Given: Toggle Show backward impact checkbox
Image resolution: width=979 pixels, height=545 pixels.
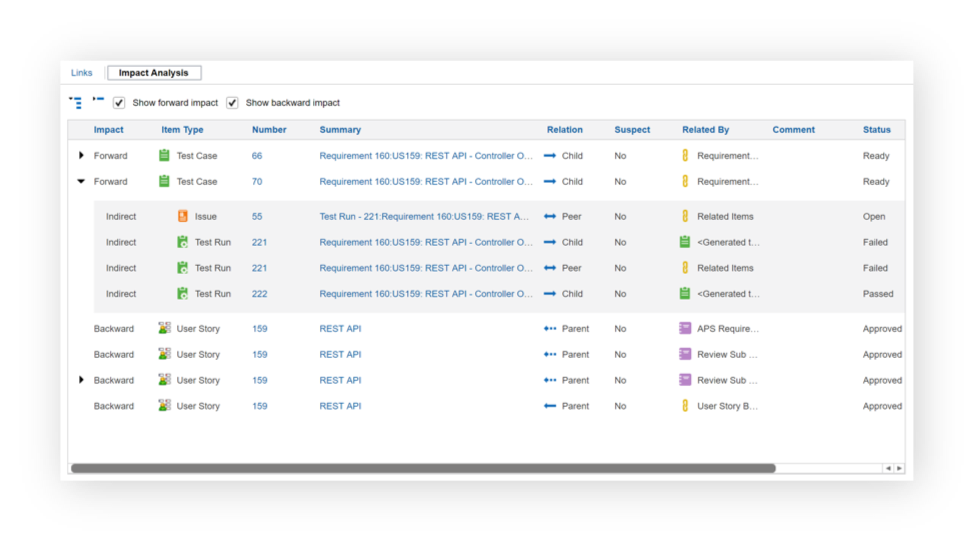Looking at the screenshot, I should click(232, 103).
